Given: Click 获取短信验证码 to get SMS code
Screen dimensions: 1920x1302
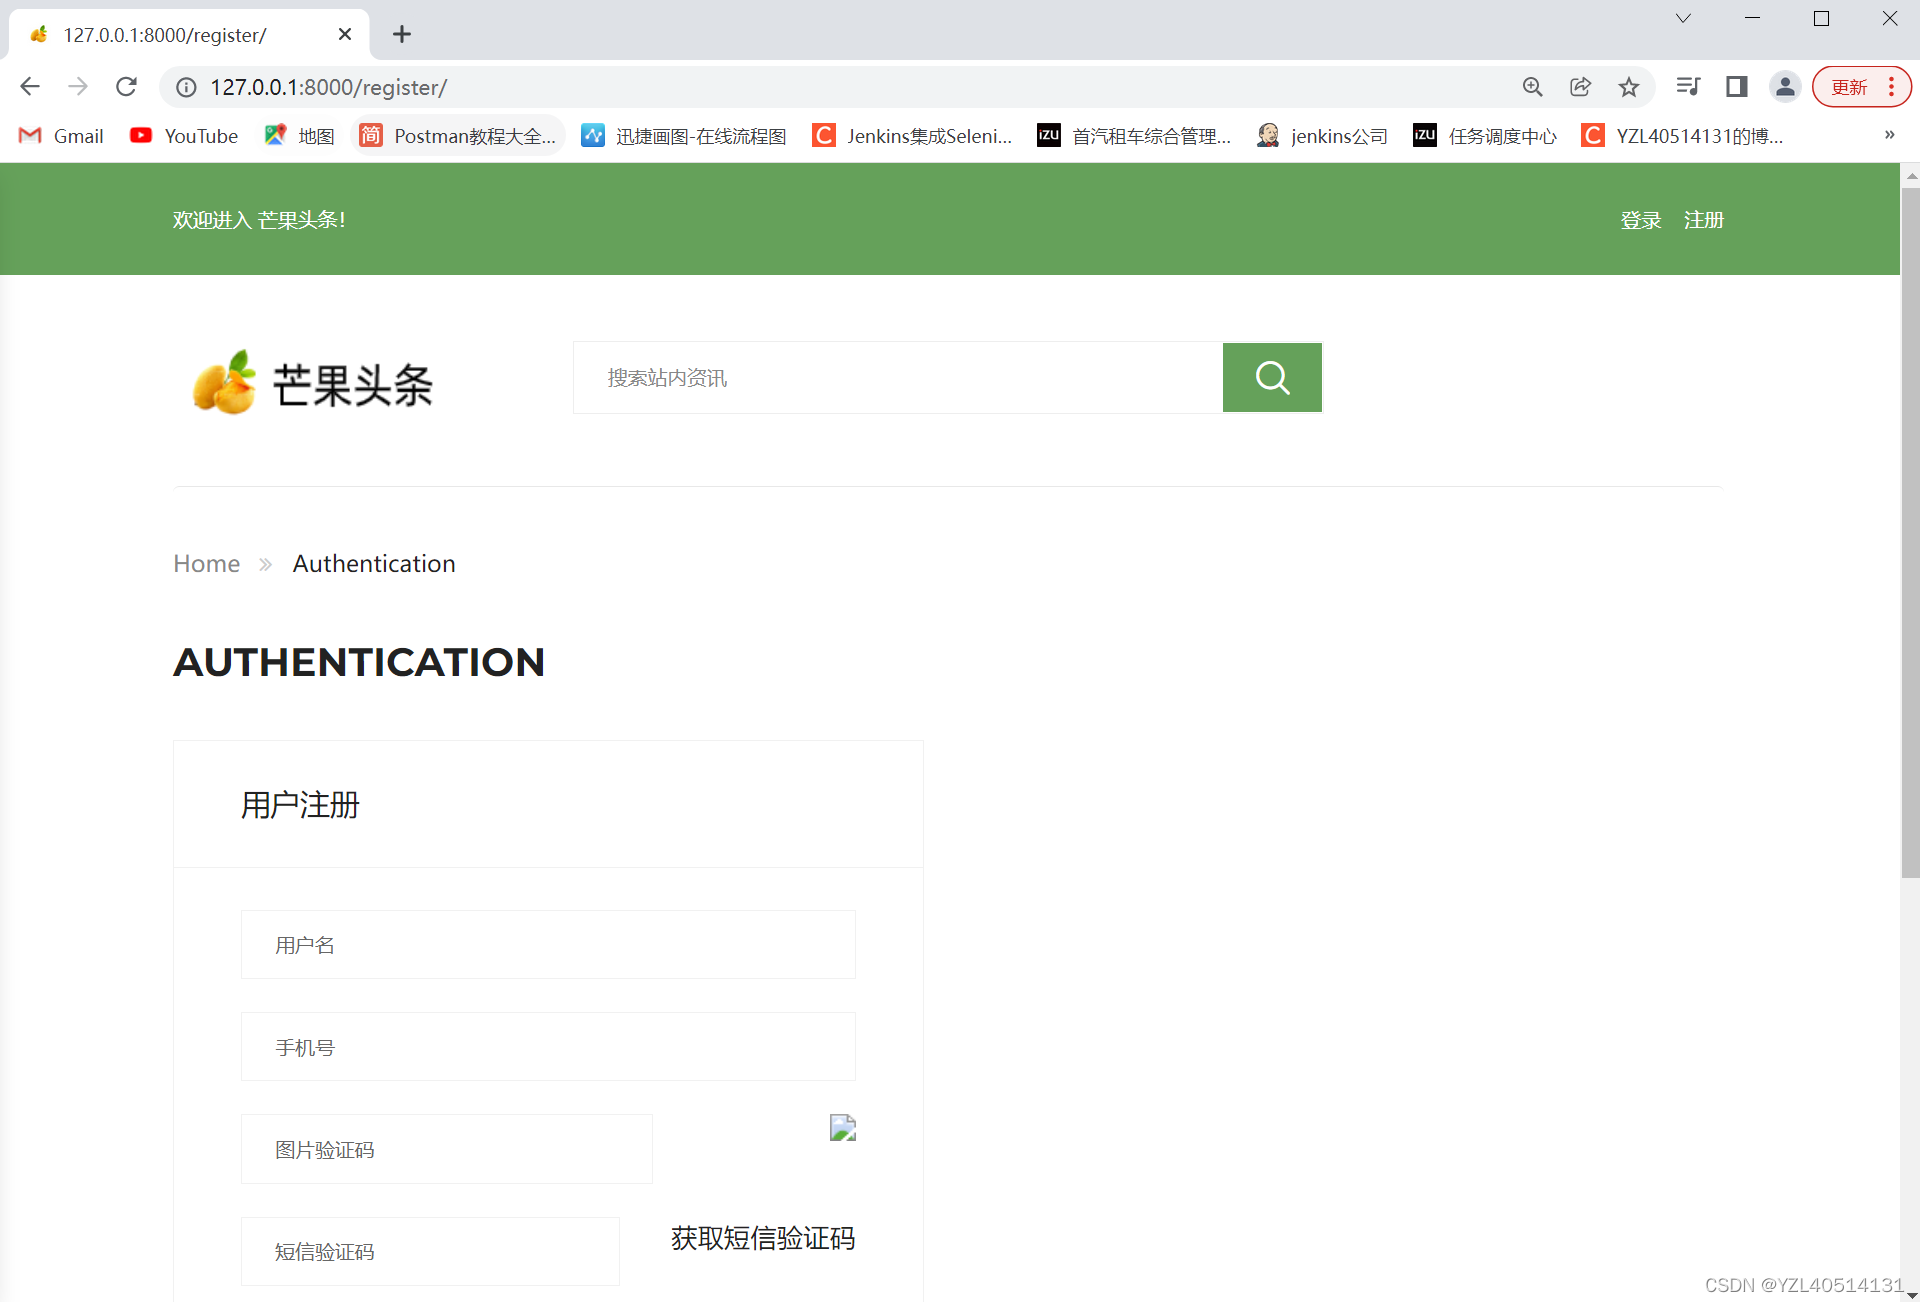Looking at the screenshot, I should [x=762, y=1238].
